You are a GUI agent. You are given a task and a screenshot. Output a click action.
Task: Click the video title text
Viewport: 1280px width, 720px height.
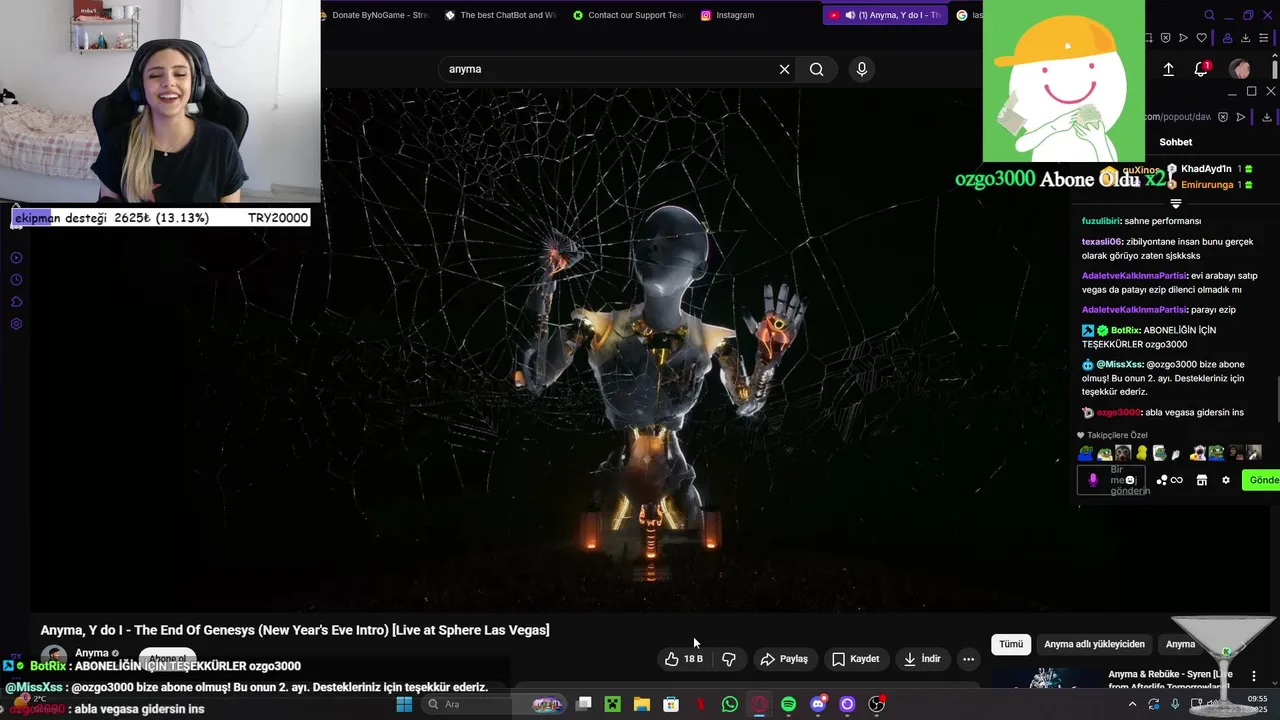[x=295, y=630]
